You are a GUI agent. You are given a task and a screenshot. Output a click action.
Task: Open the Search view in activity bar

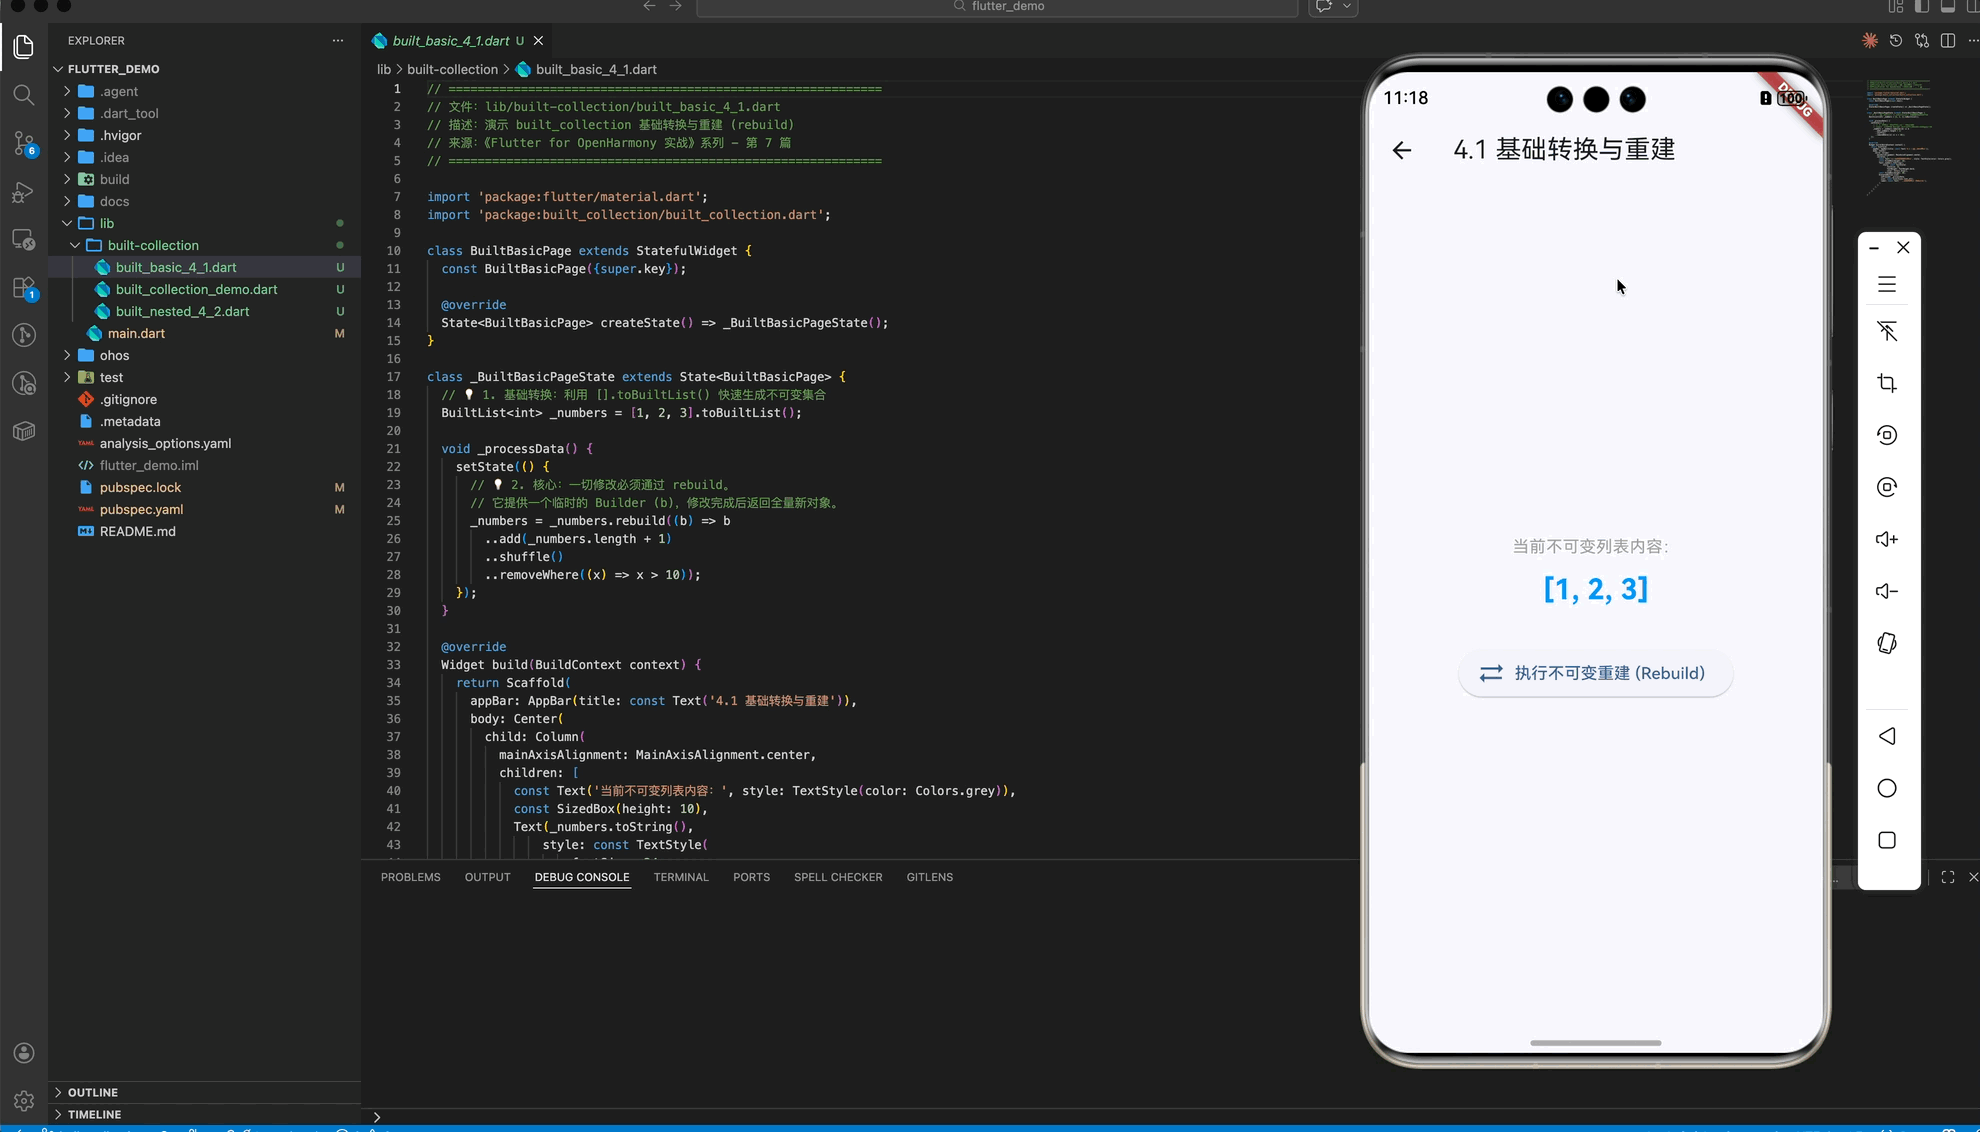click(24, 95)
